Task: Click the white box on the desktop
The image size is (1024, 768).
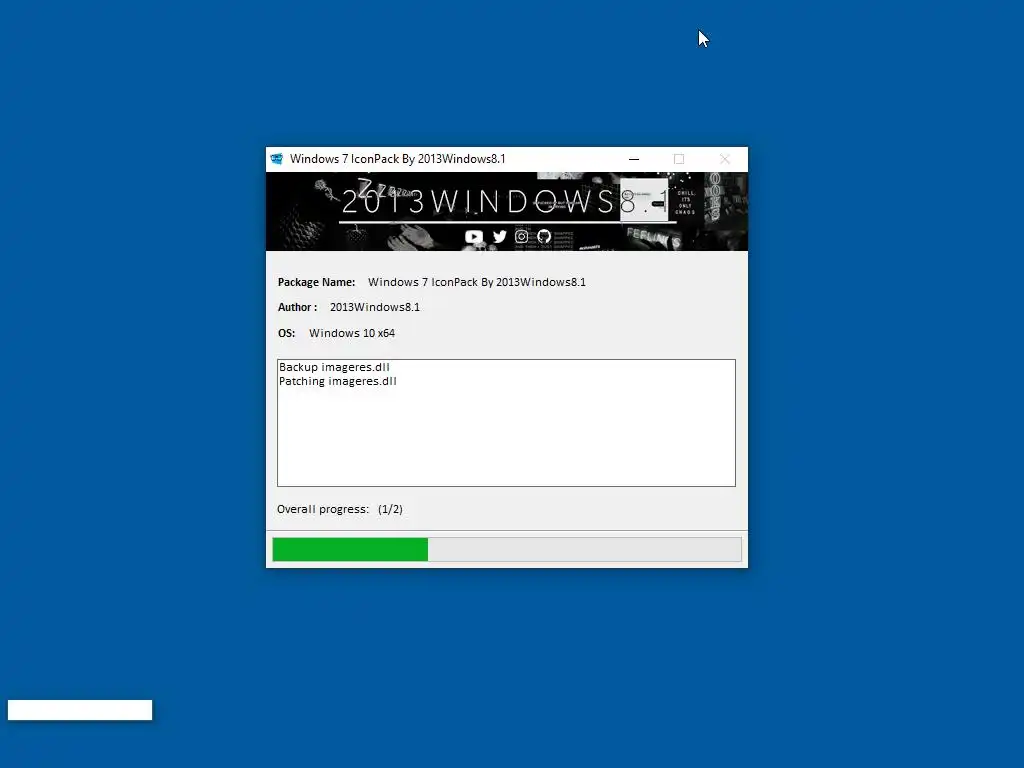Action: 80,710
